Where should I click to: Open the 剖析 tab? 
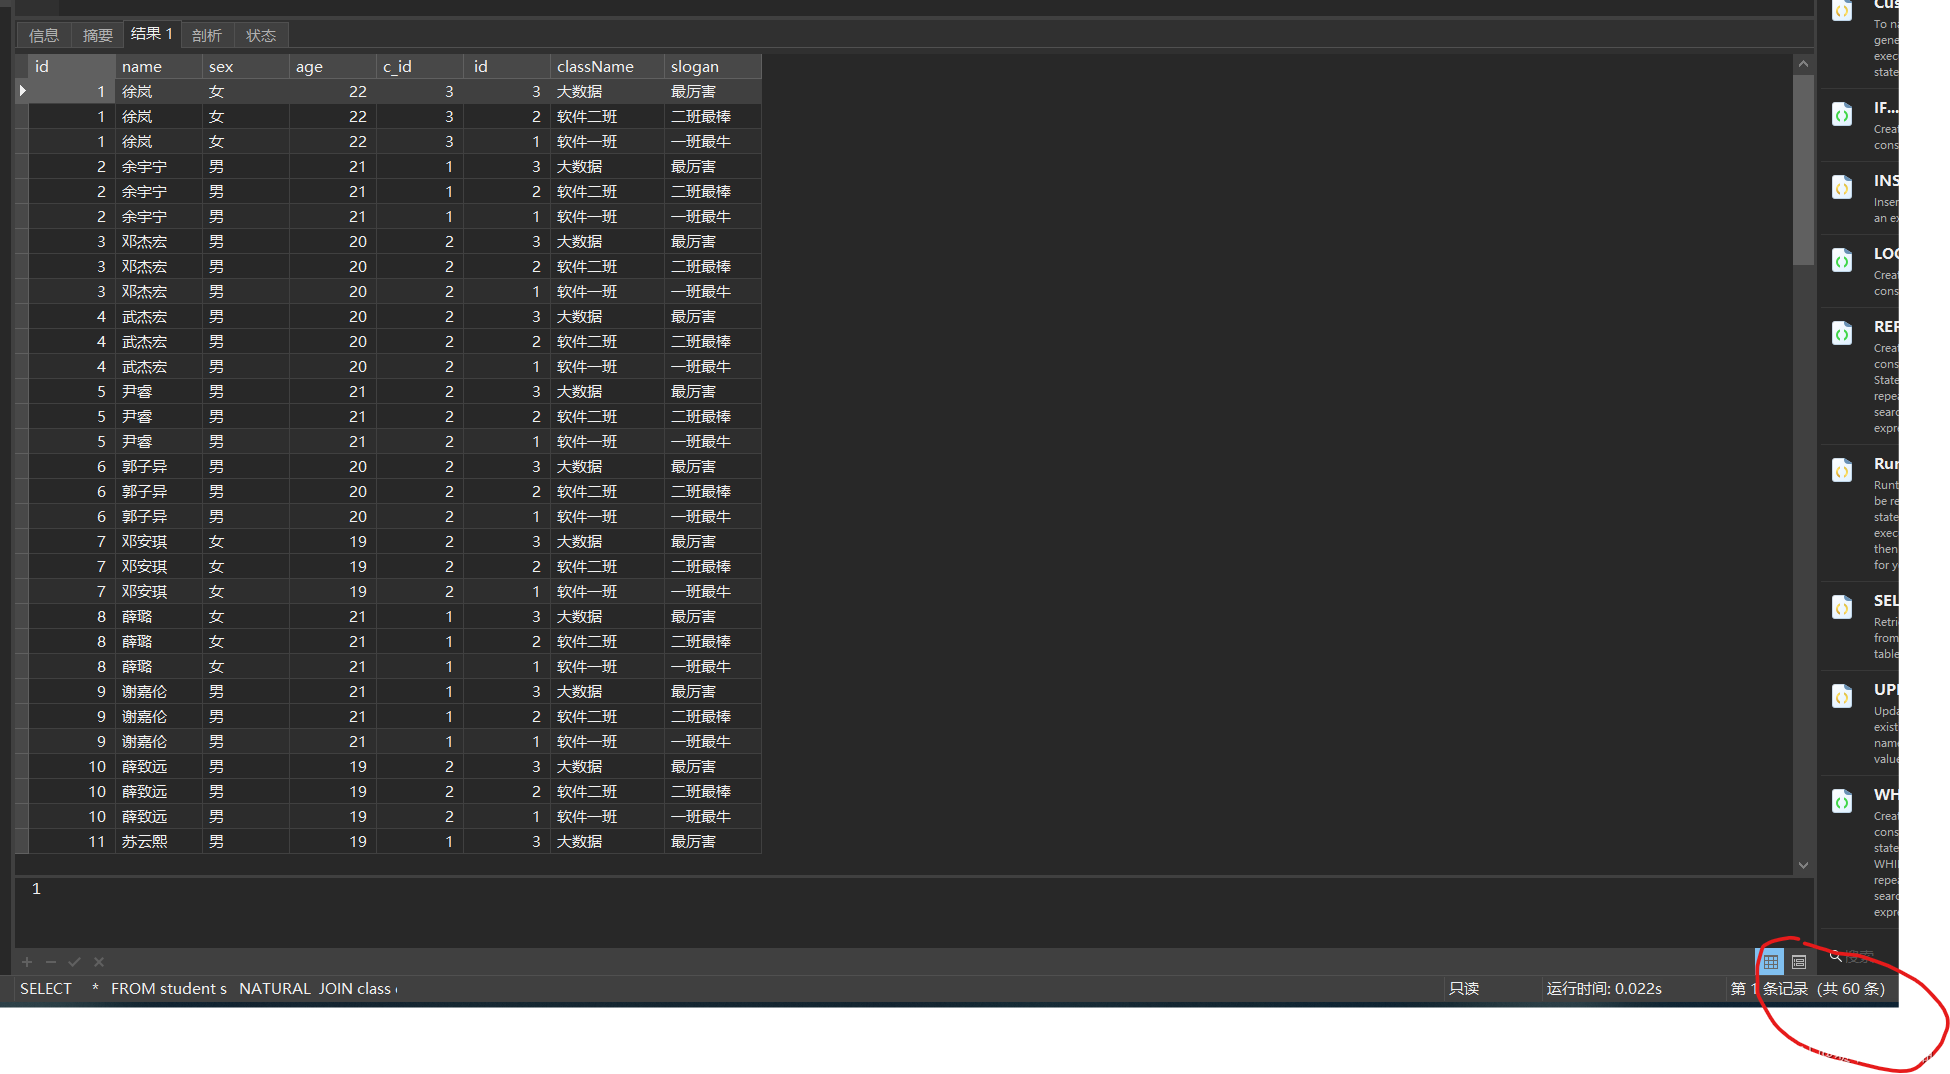(207, 35)
